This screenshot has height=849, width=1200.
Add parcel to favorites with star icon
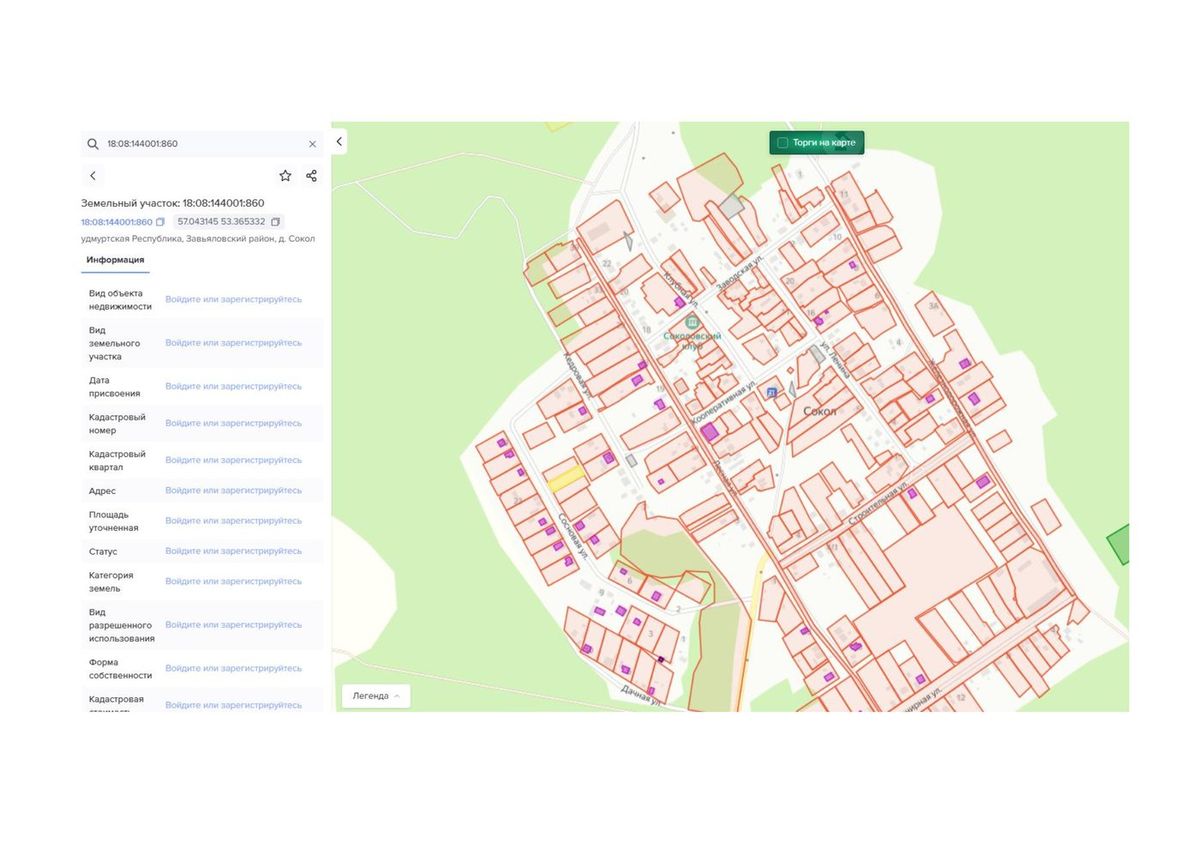point(285,176)
